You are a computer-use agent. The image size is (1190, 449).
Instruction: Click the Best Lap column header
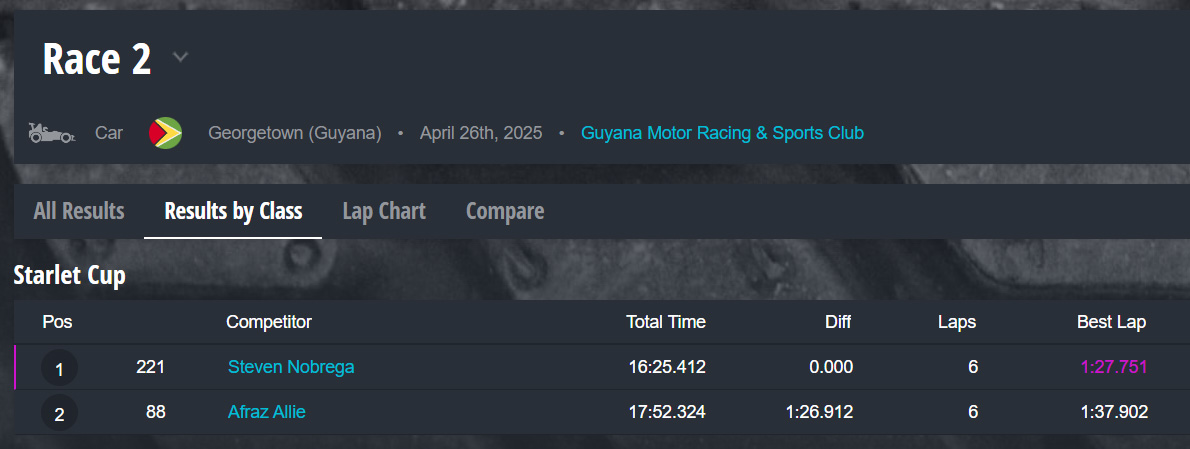(1111, 322)
